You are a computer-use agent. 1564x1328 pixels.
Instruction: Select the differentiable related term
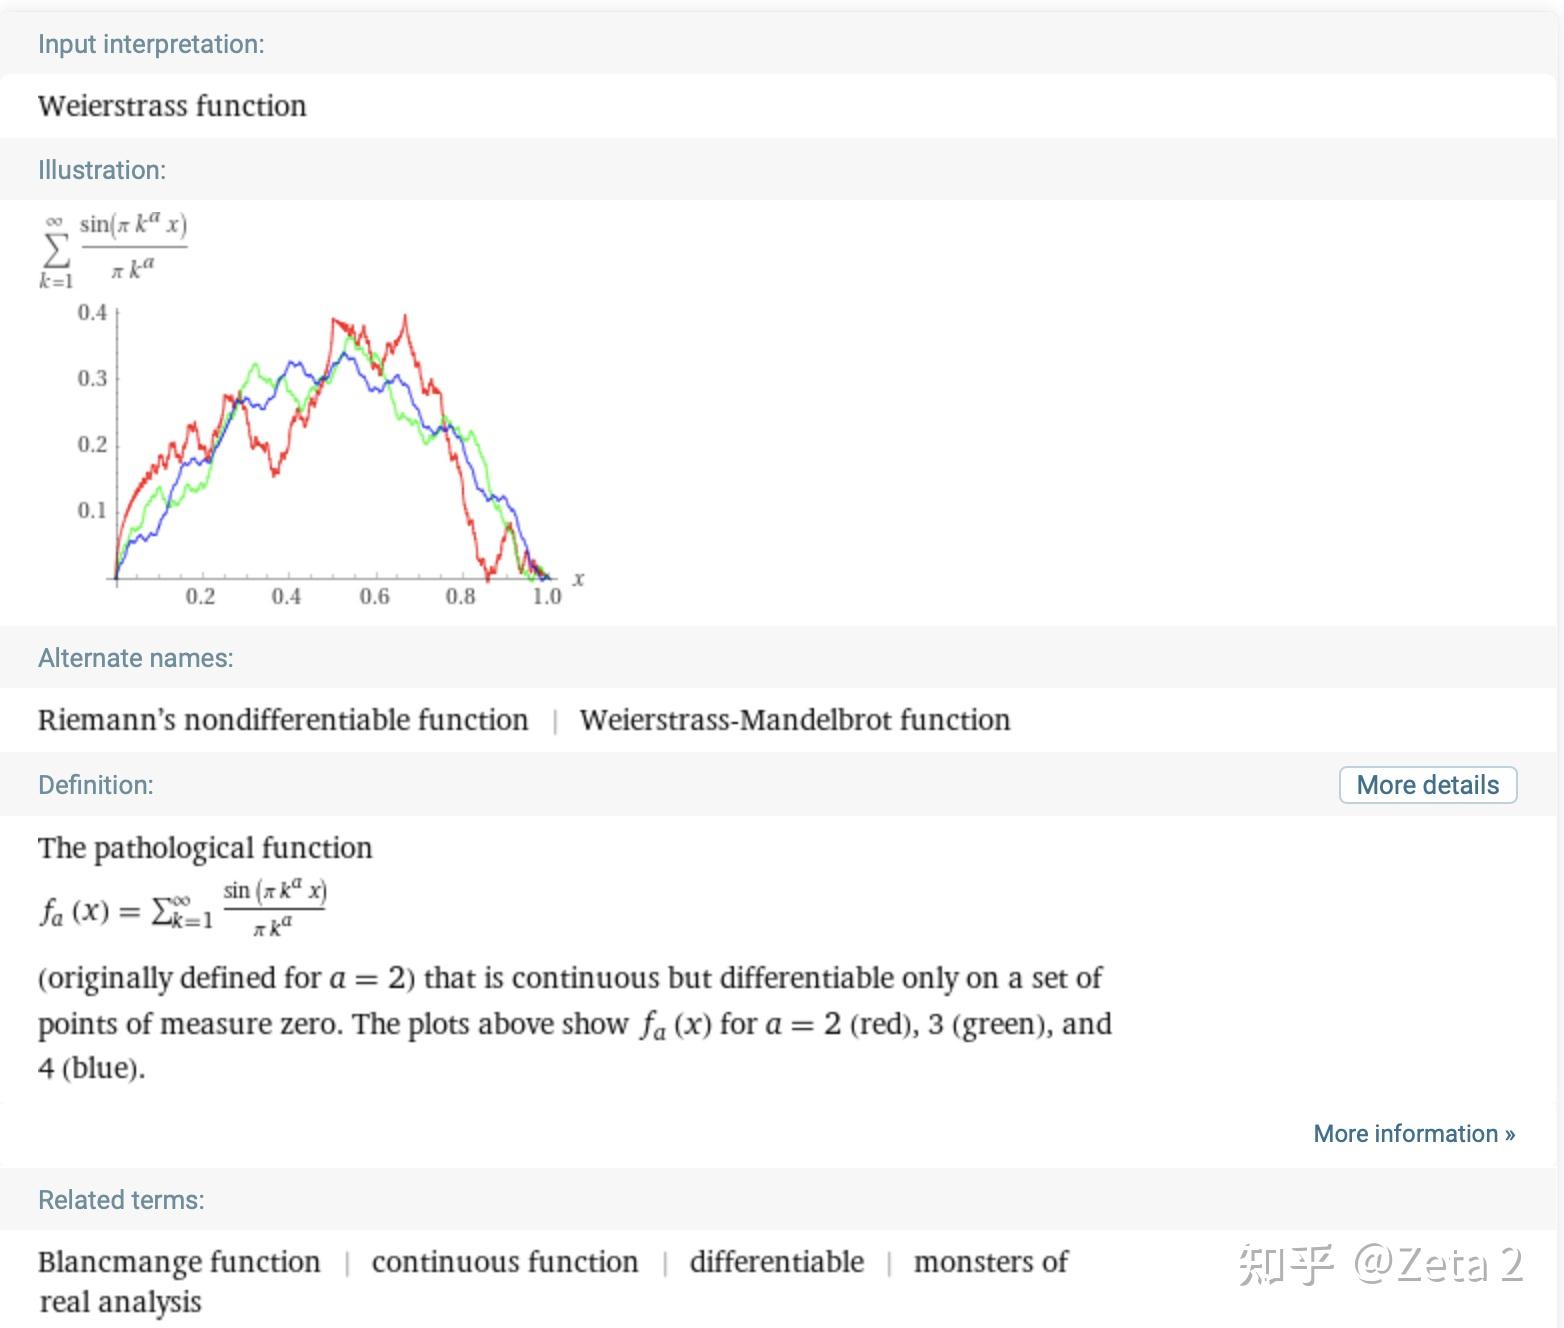pyautogui.click(x=776, y=1262)
